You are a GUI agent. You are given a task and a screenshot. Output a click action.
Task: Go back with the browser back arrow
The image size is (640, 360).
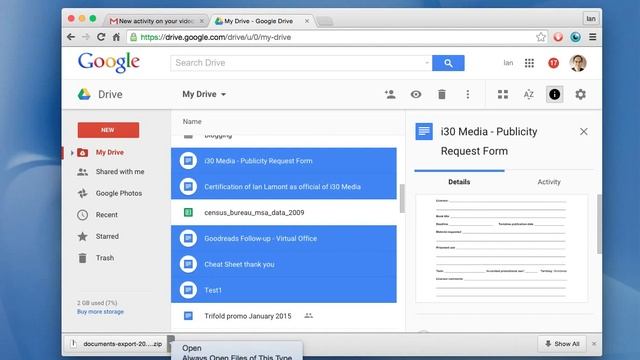pos(71,37)
